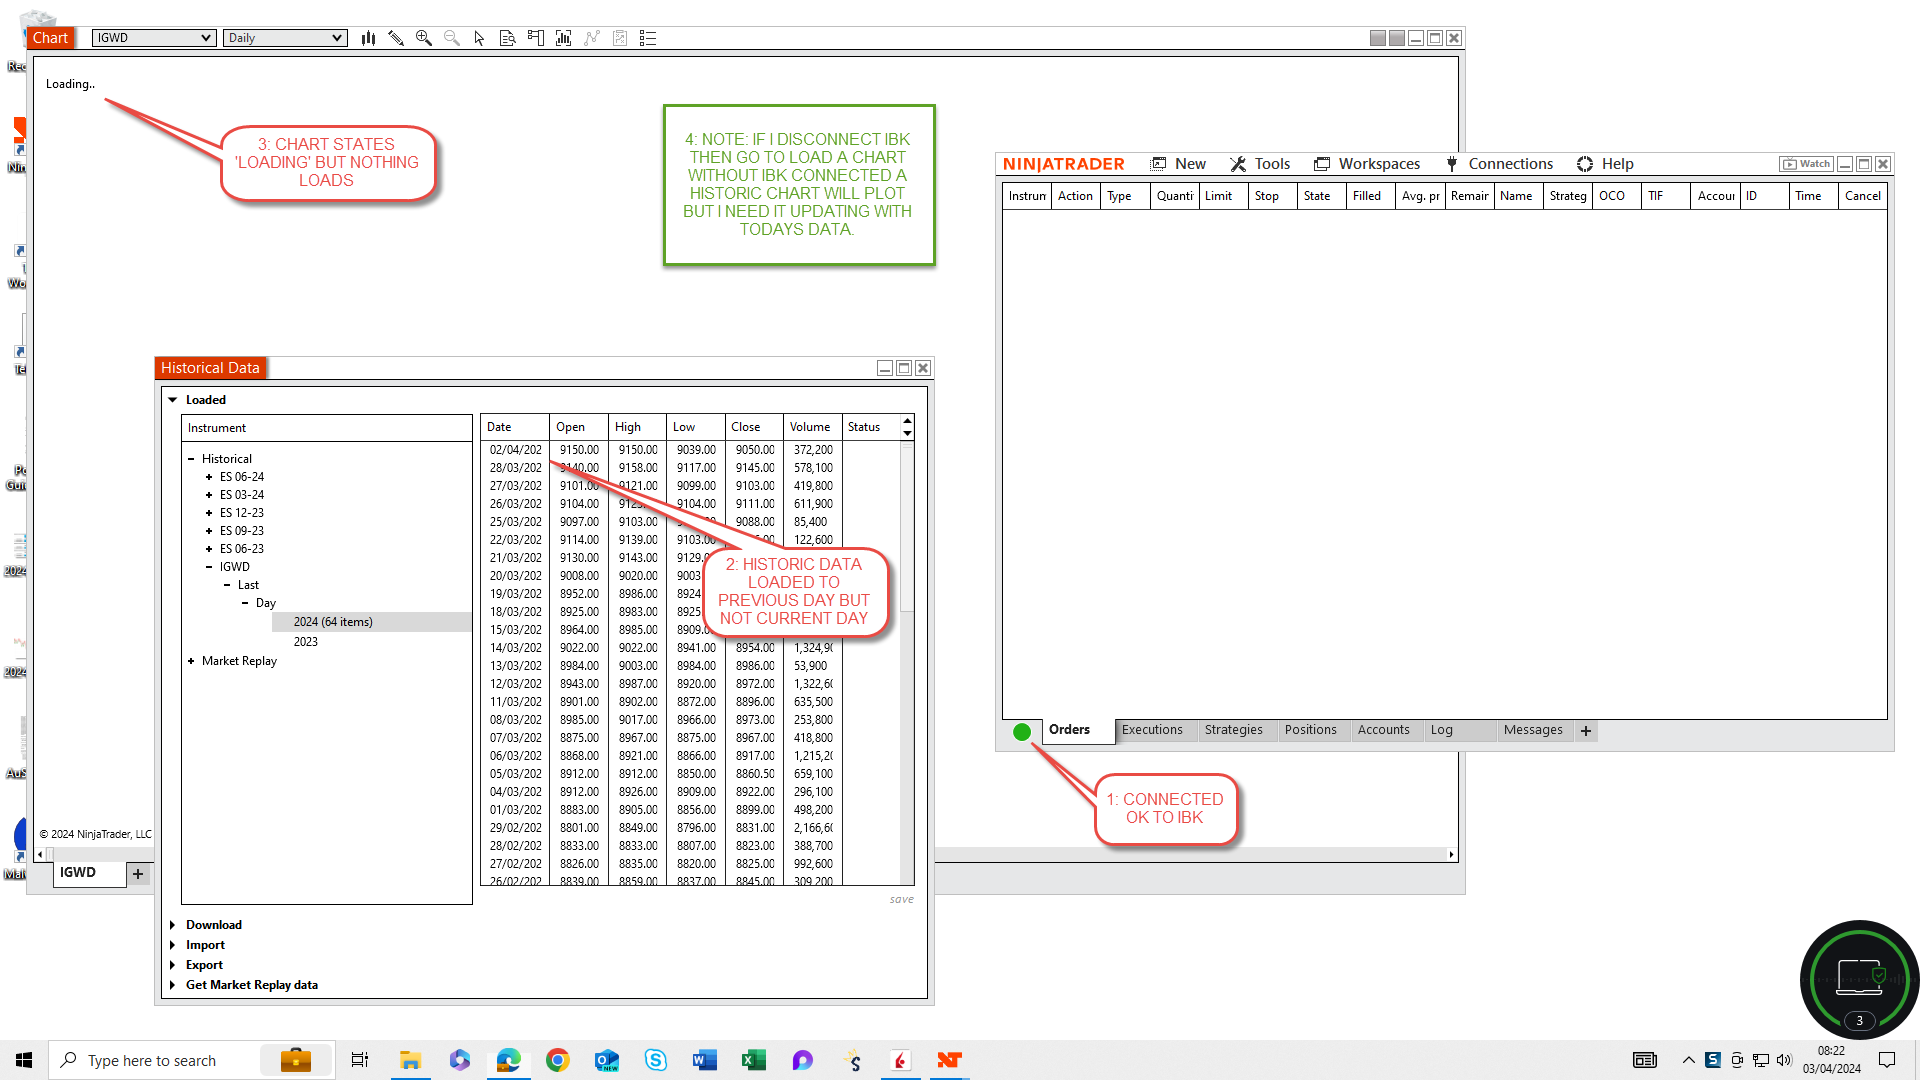
Task: Open the data box icon
Action: coord(508,38)
